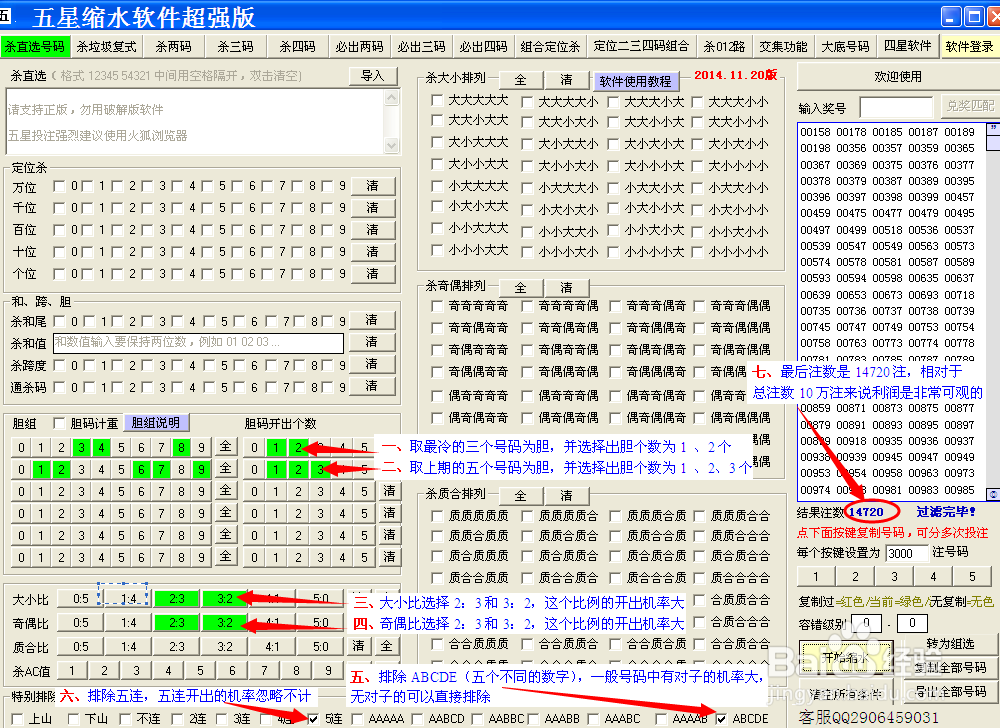
Task: Check 杀和尾 digit 0 checkbox
Action: (59, 321)
